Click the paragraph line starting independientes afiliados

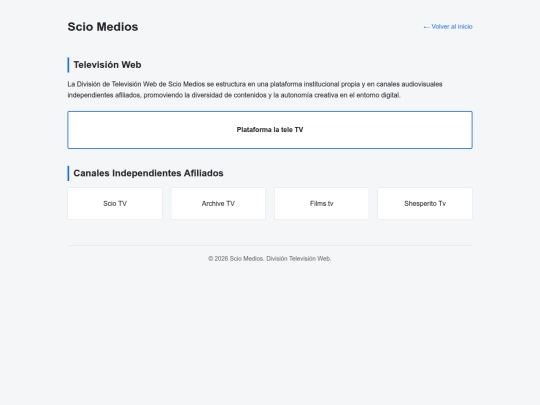[x=234, y=95]
